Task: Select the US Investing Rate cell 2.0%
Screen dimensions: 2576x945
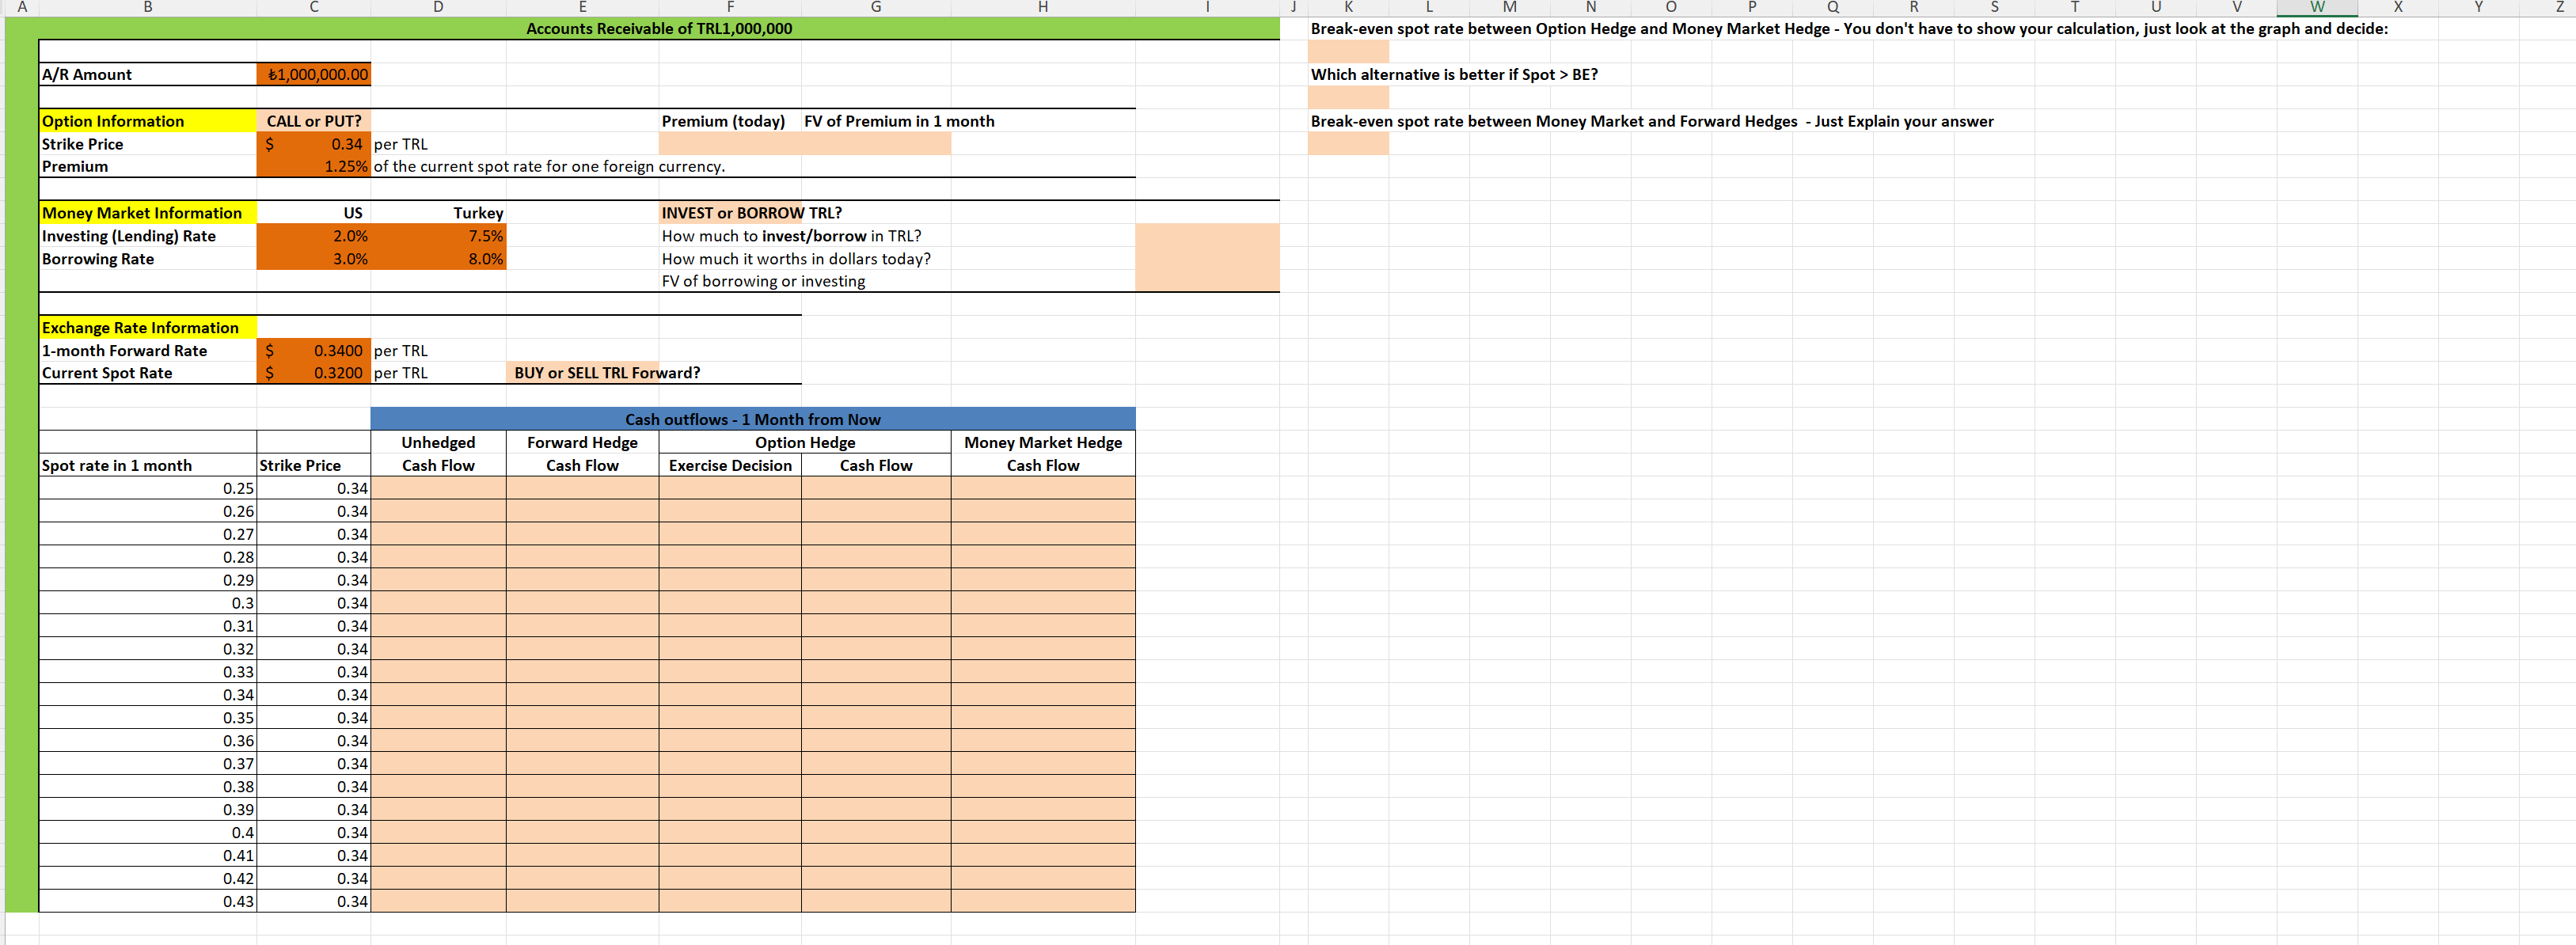Action: tap(313, 235)
